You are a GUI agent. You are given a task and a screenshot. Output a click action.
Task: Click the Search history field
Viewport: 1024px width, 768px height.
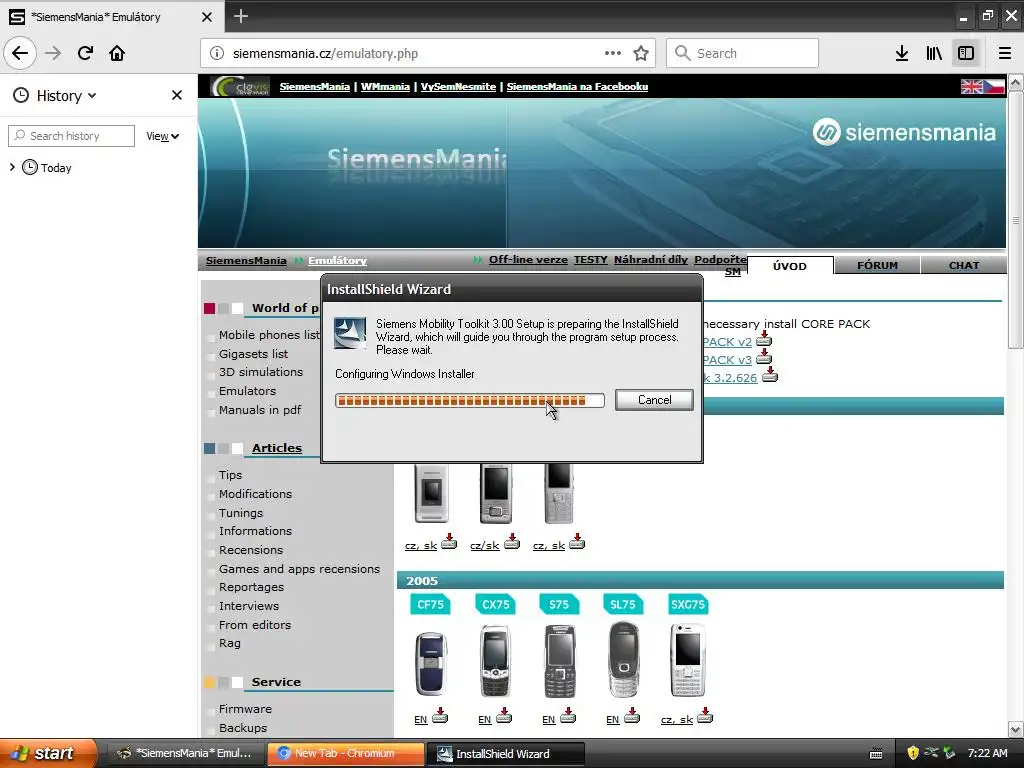[72, 136]
